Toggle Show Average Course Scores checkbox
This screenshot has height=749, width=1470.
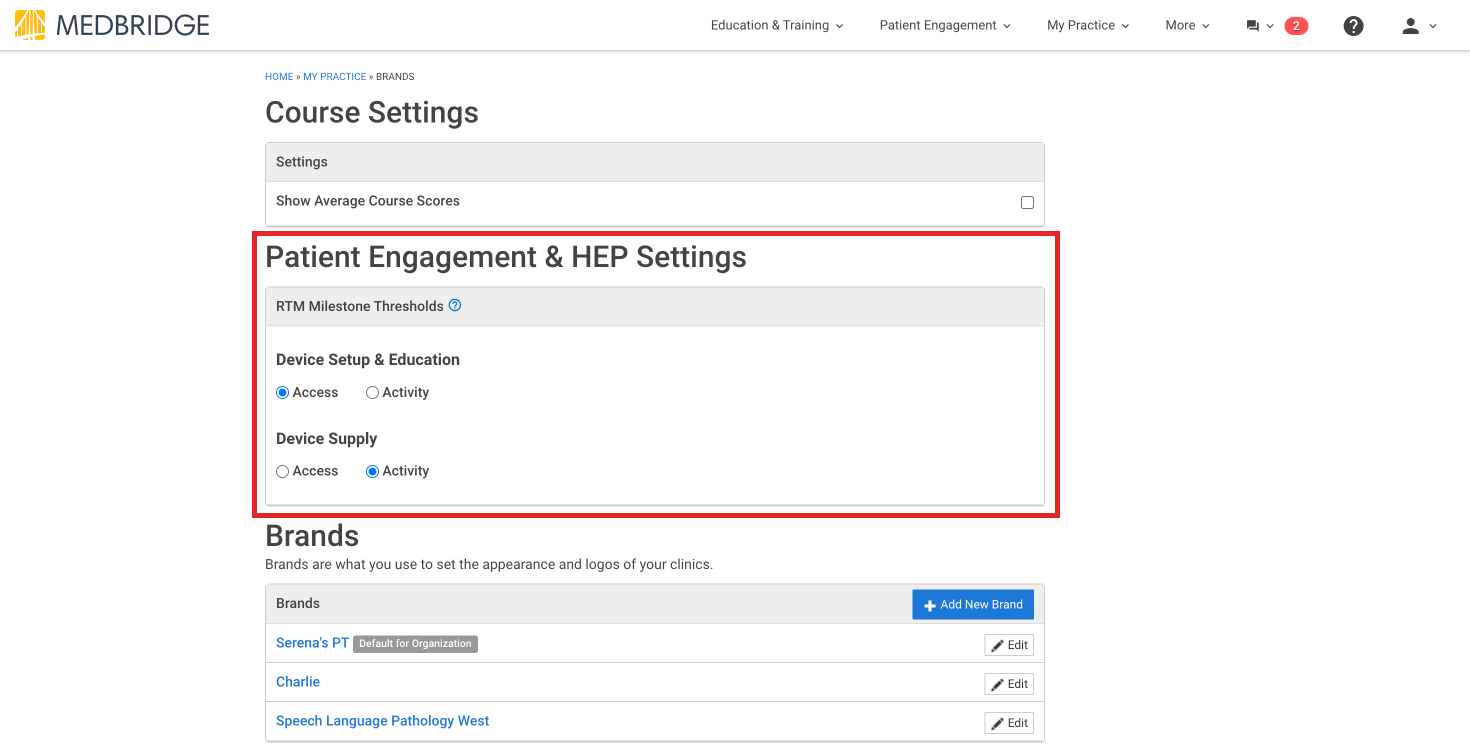pyautogui.click(x=1027, y=202)
